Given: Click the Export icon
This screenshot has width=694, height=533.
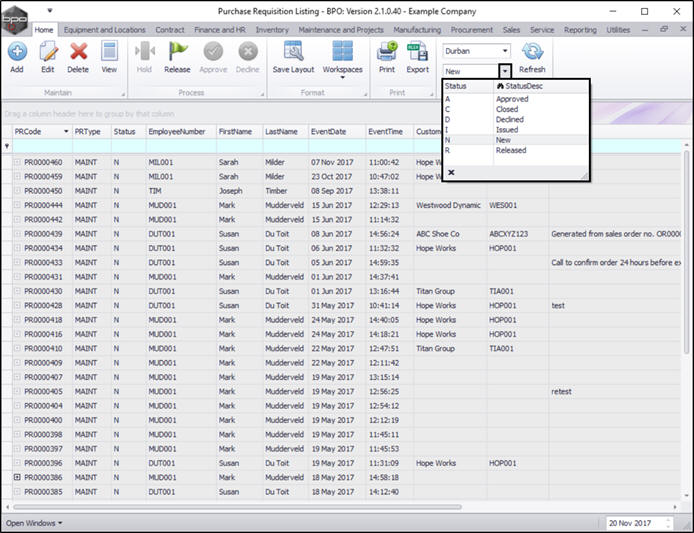Looking at the screenshot, I should click(x=417, y=52).
